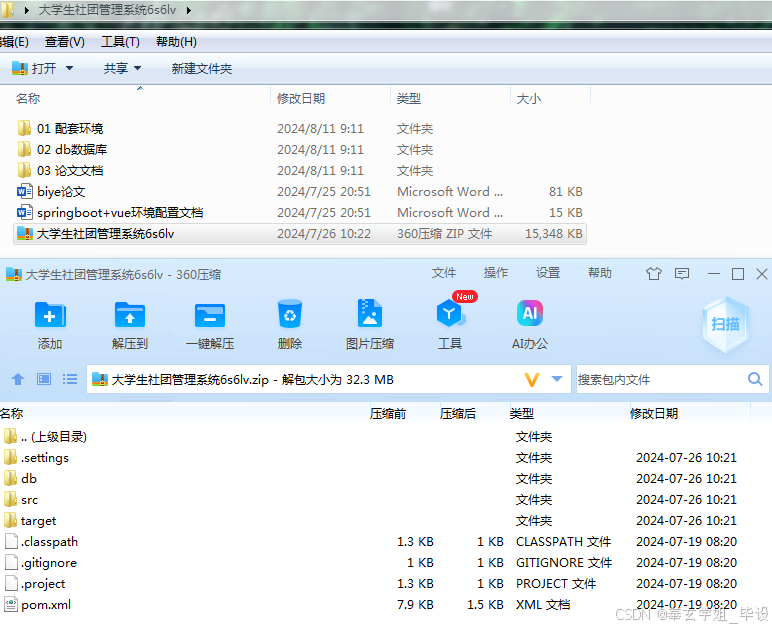Sort Explorer by the 名称 column header
Screen dimensions: 772x628
point(28,98)
